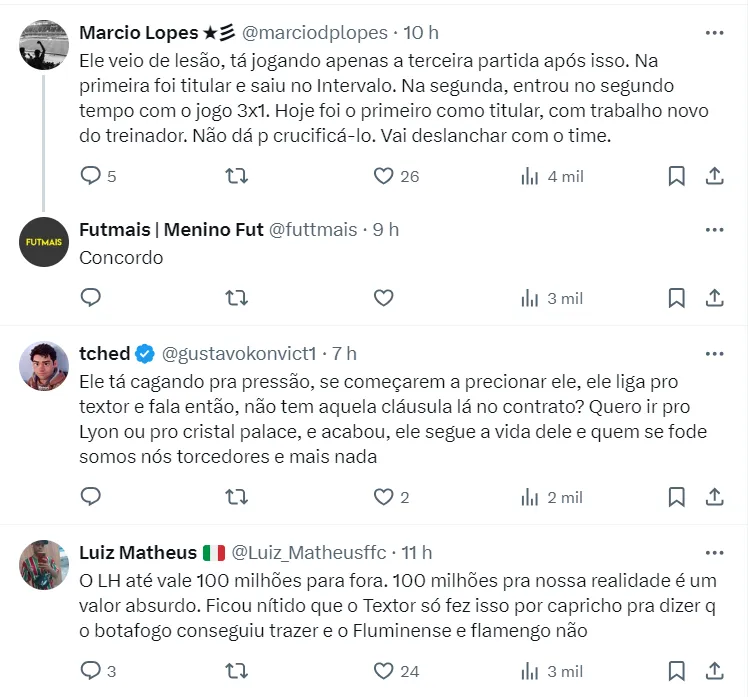The width and height of the screenshot is (748, 697).
Task: Open tched's profile picture
Action: [44, 365]
